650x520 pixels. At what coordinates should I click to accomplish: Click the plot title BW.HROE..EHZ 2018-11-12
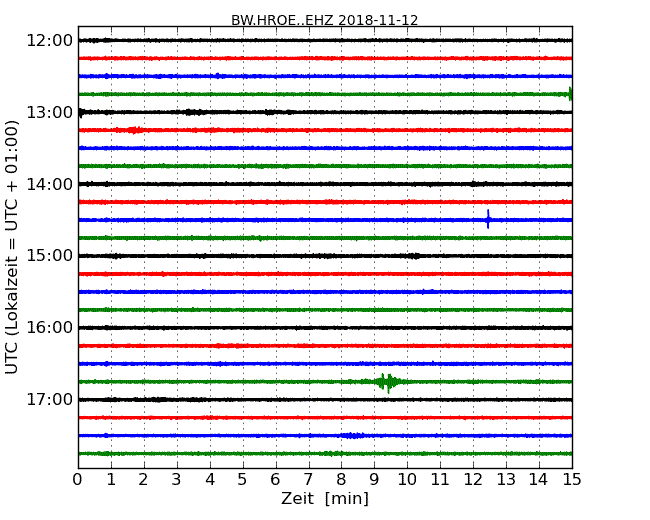pos(324,20)
